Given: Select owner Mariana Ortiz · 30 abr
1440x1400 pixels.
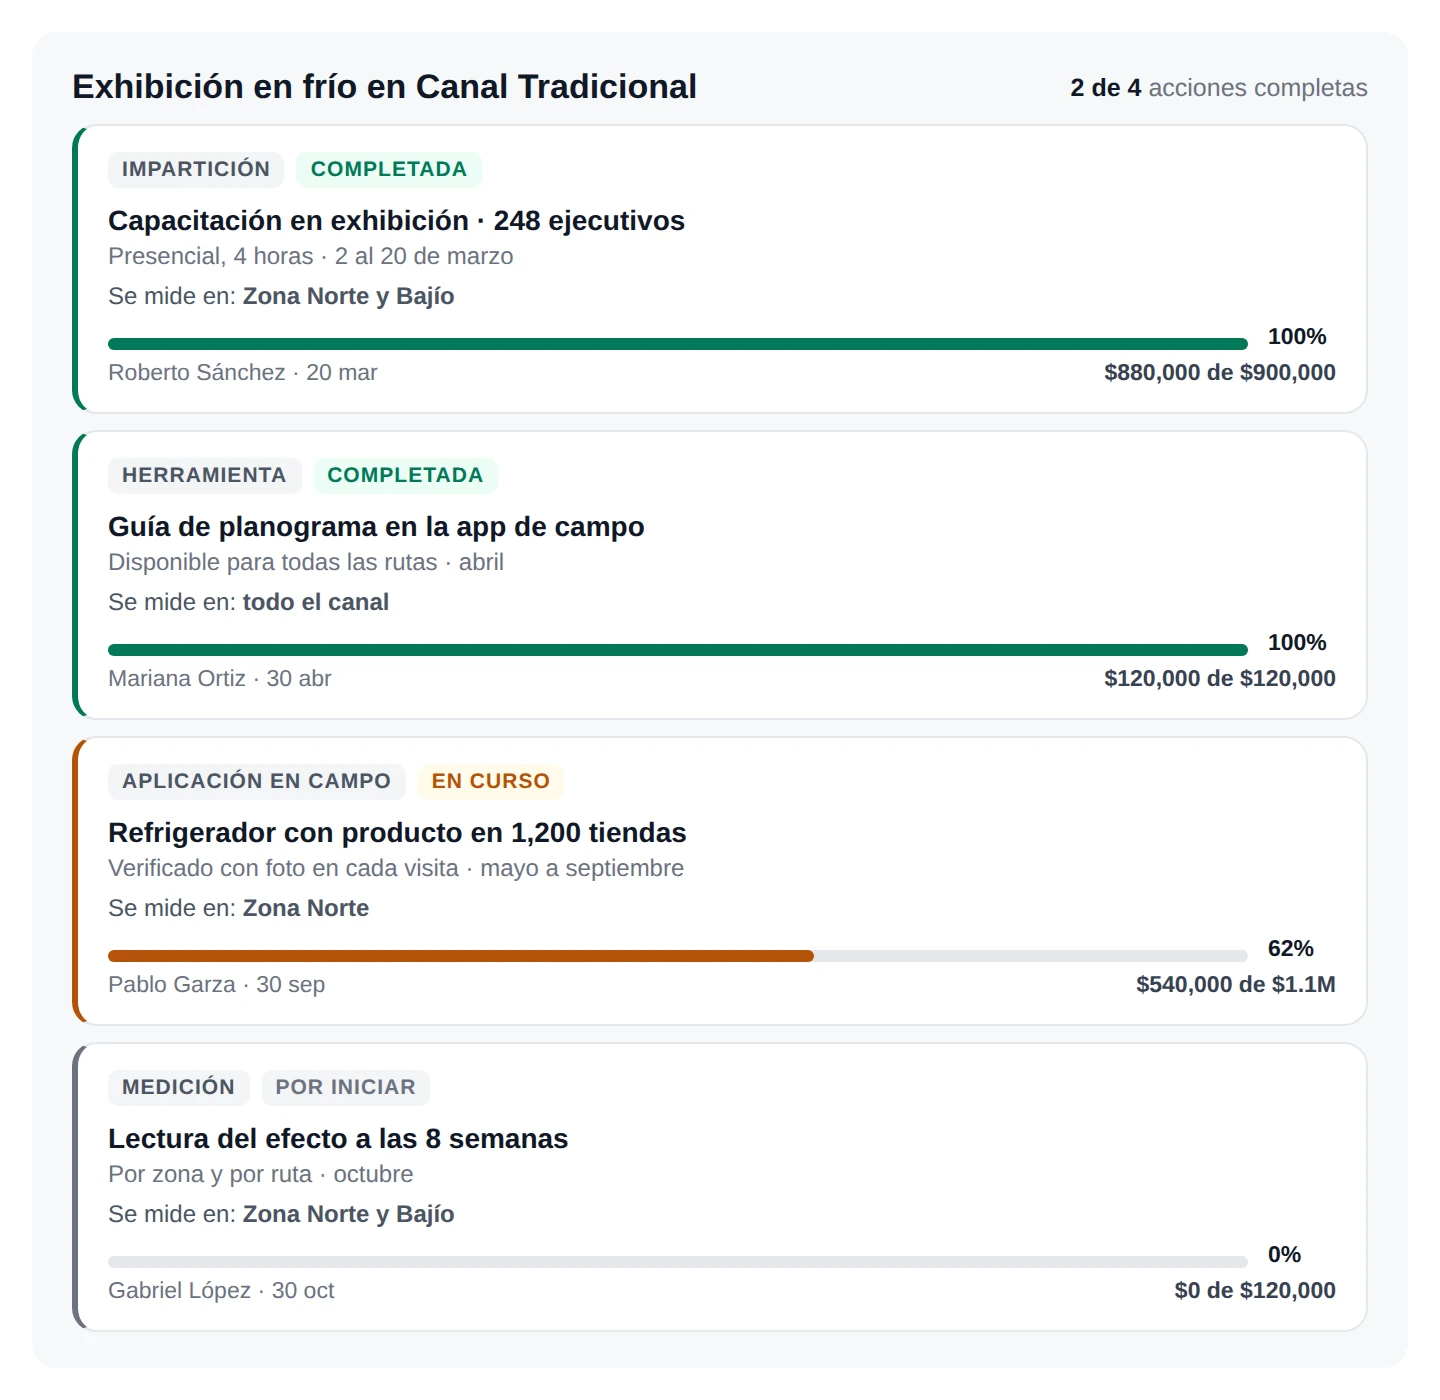Looking at the screenshot, I should pos(220,678).
